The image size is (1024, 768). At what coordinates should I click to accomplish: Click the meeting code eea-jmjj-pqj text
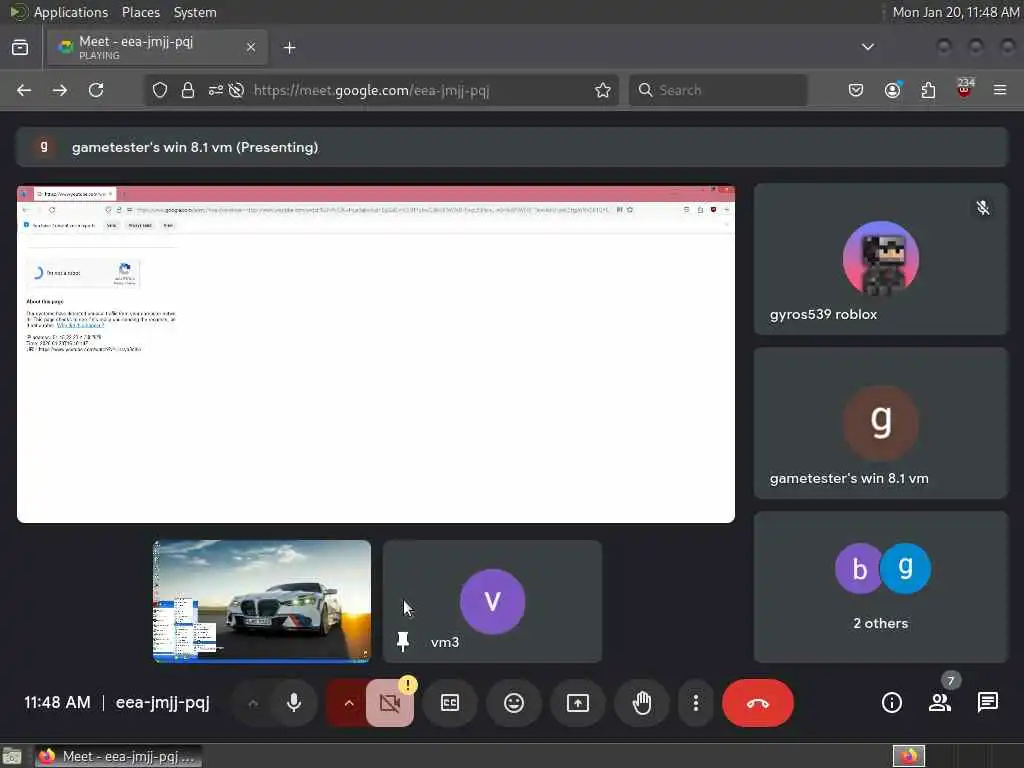click(163, 703)
